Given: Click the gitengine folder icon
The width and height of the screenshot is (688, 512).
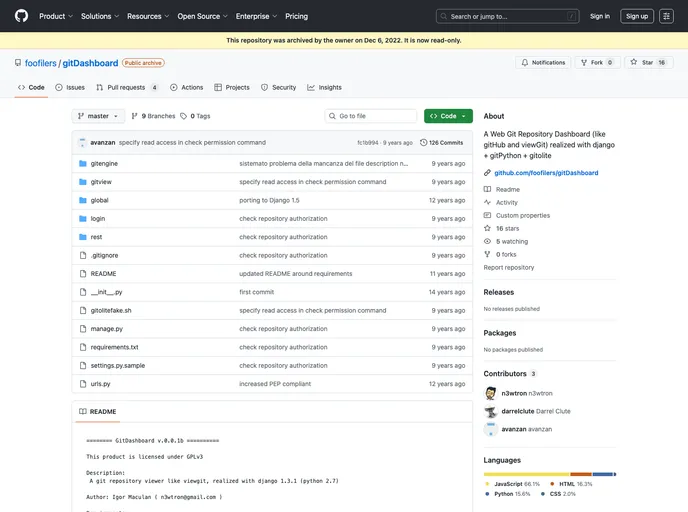Looking at the screenshot, I should [82, 164].
